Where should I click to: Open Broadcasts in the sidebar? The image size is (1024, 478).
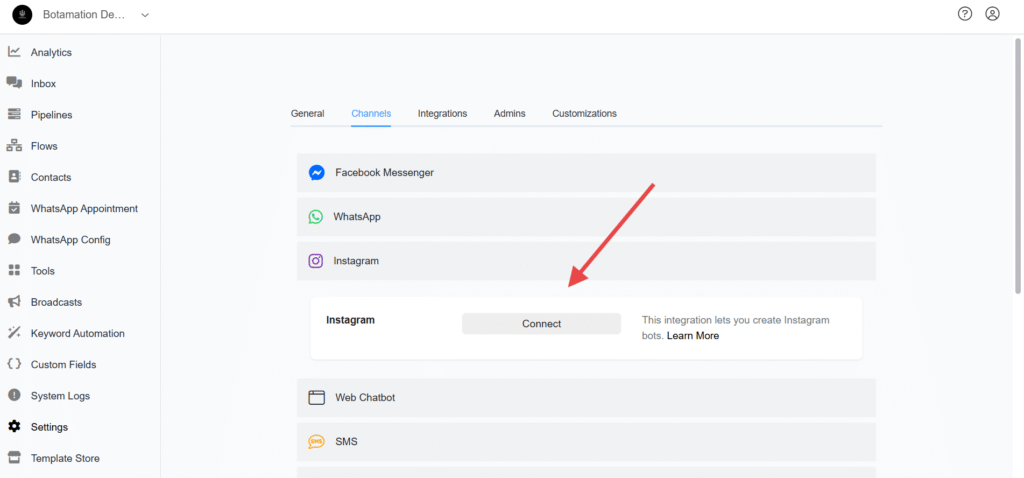[56, 302]
